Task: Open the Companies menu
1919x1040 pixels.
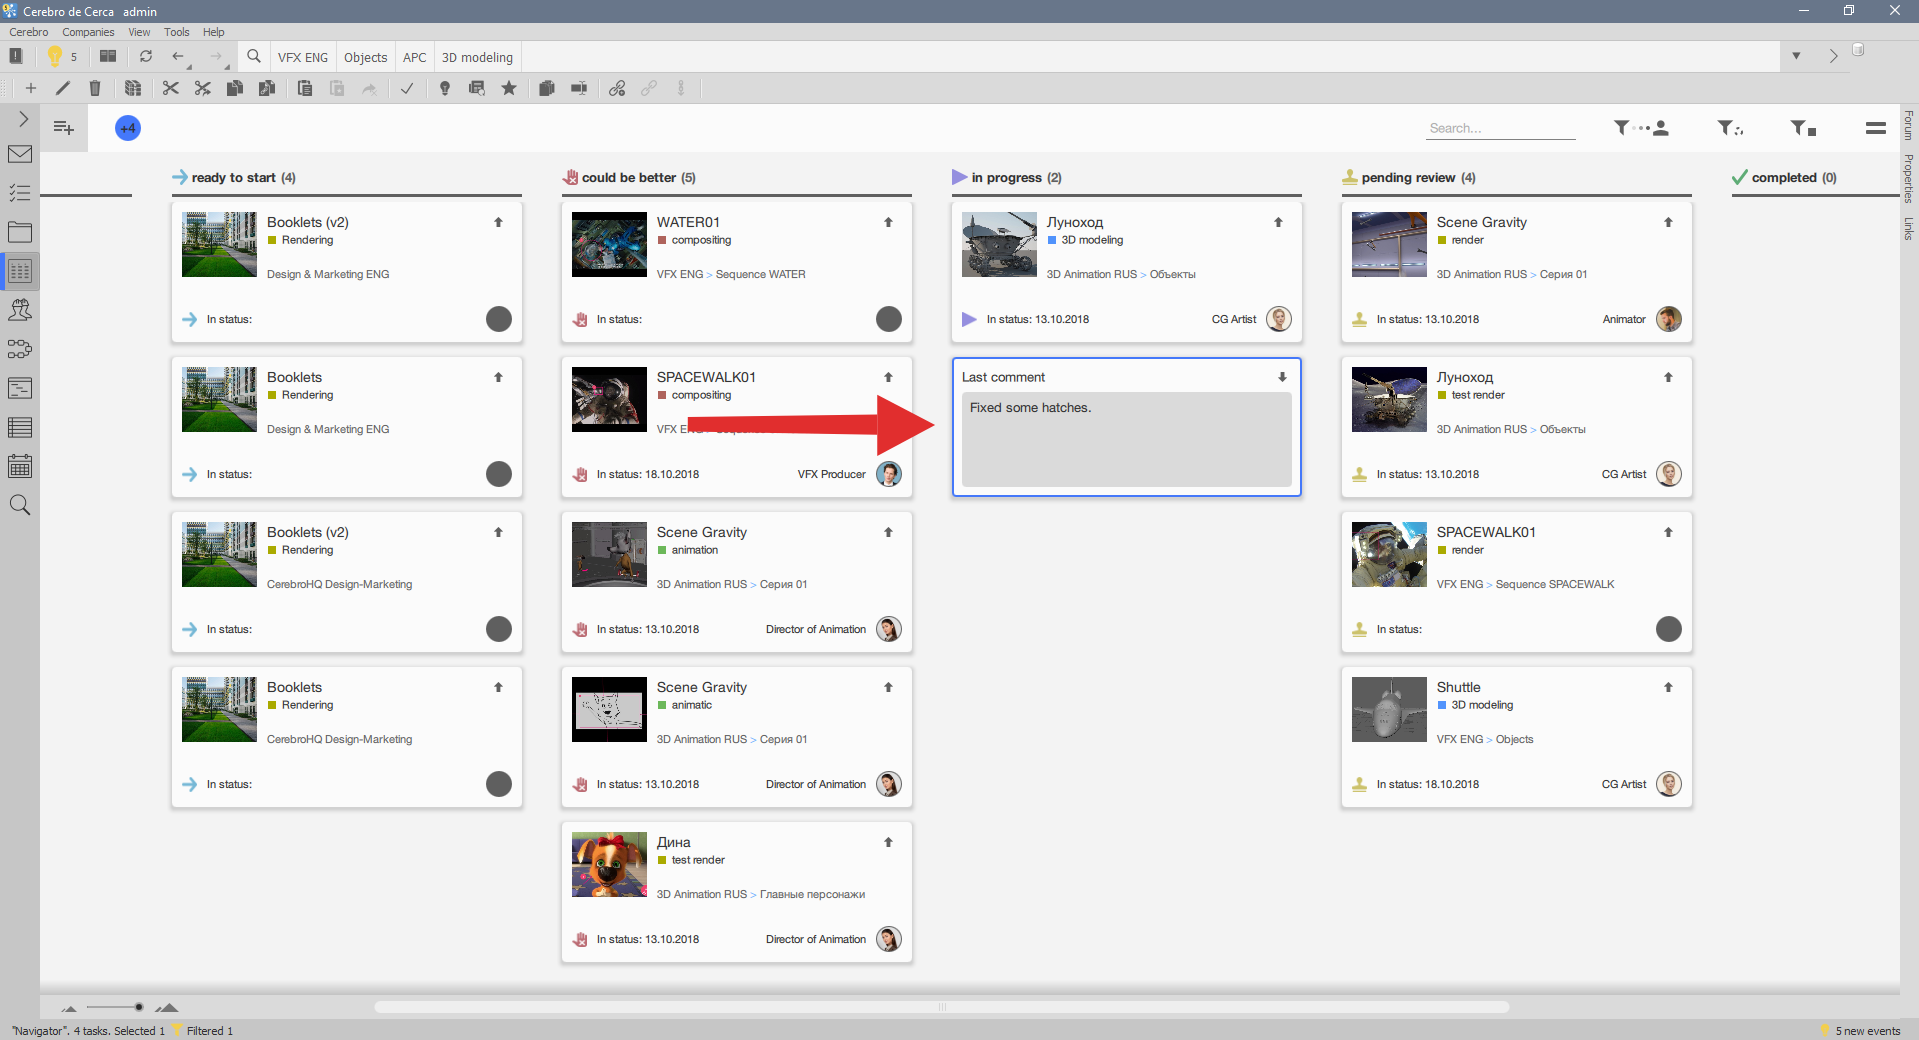Action: (x=88, y=32)
